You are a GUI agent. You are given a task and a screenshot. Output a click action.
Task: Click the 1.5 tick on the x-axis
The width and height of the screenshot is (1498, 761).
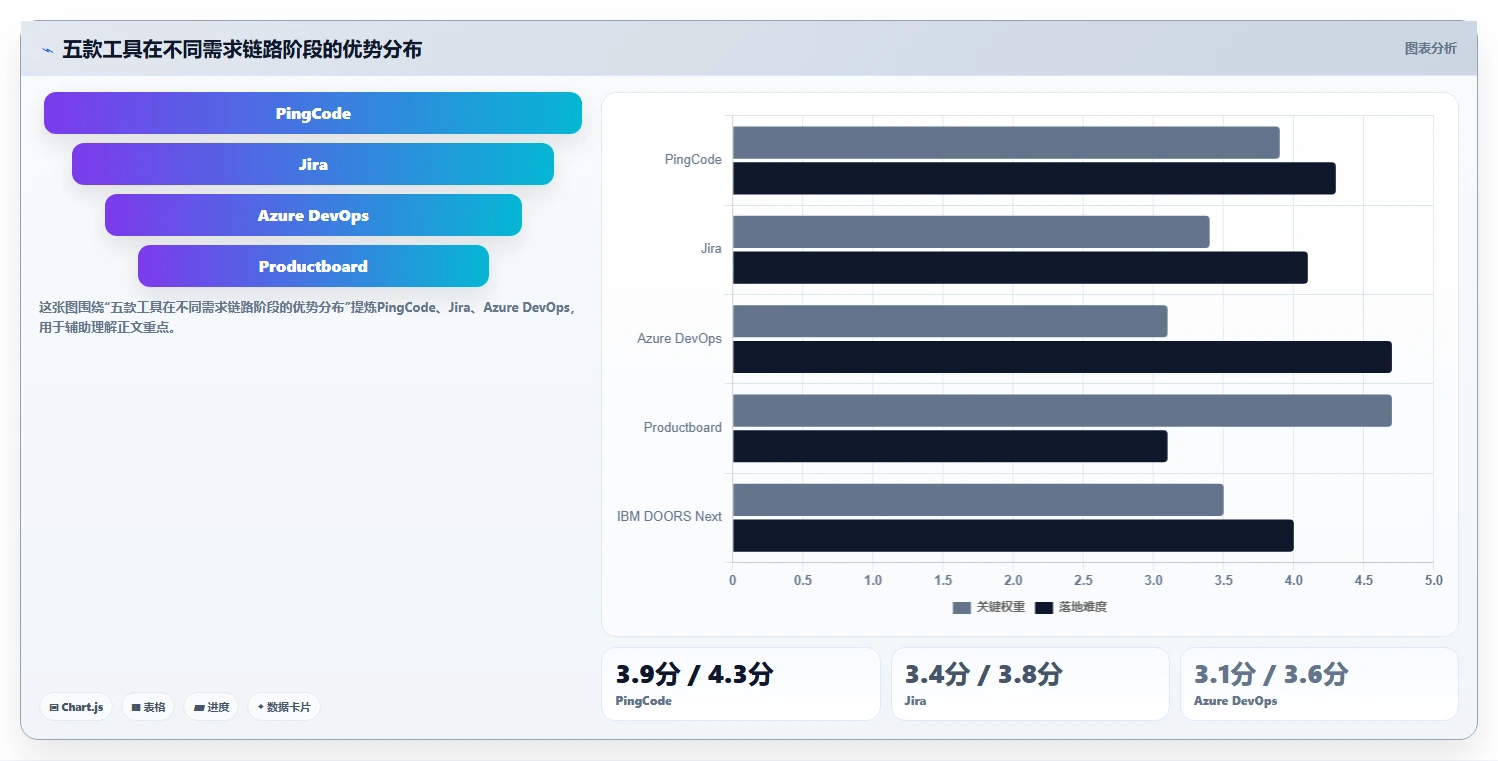pos(943,580)
